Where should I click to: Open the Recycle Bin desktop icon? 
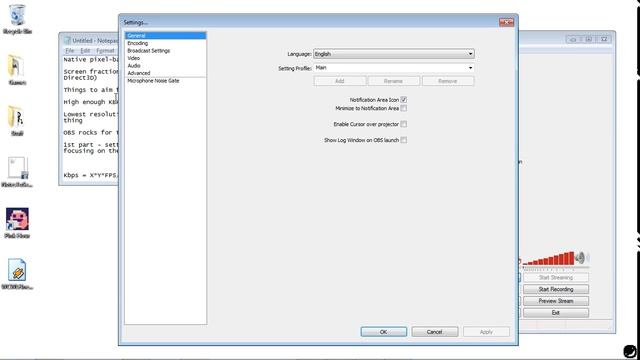[x=17, y=19]
